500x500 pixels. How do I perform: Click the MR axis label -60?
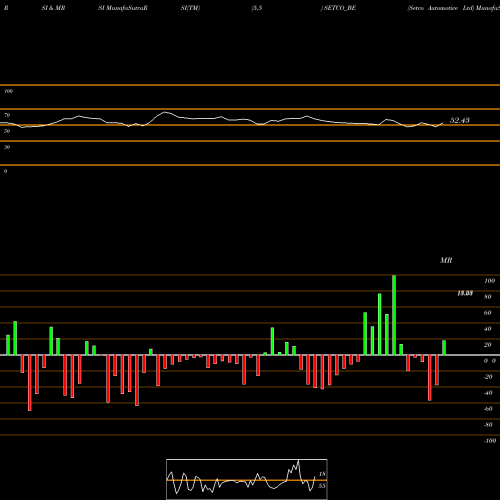pyautogui.click(x=488, y=409)
